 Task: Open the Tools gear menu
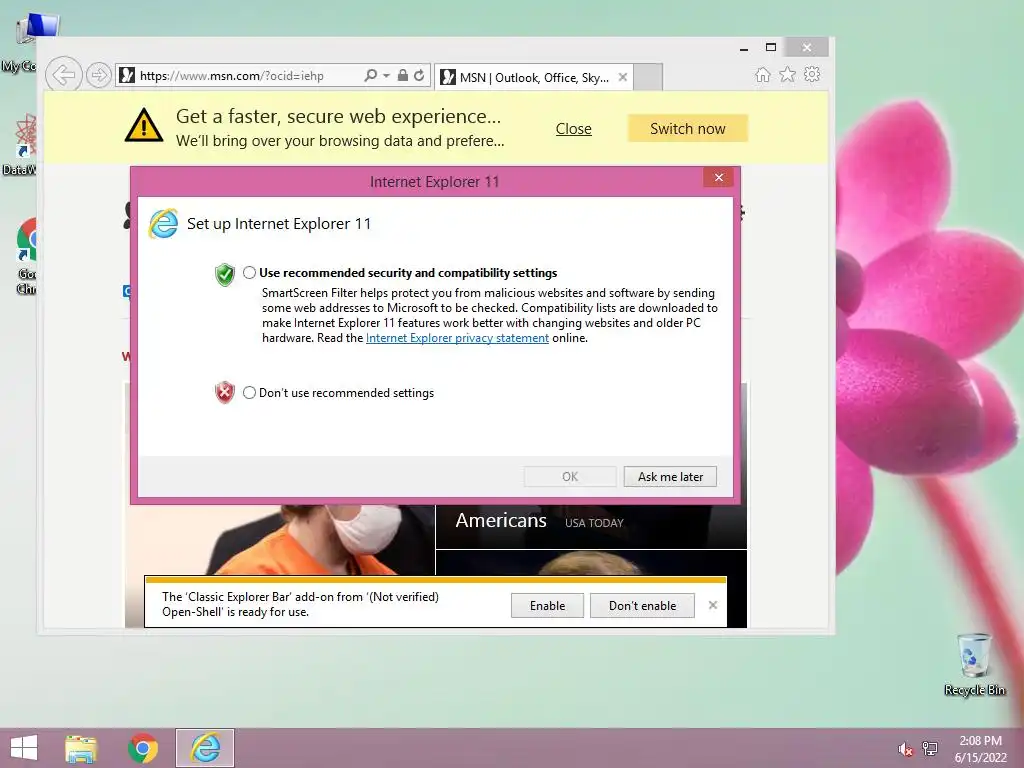click(812, 74)
